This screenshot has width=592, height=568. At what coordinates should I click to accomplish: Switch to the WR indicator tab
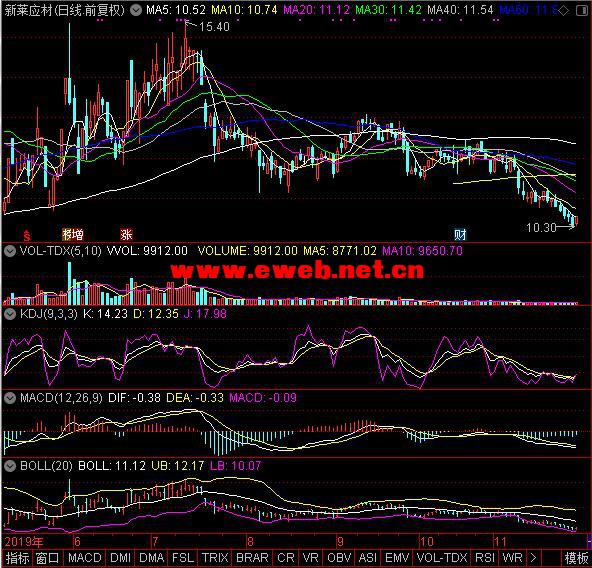512,558
